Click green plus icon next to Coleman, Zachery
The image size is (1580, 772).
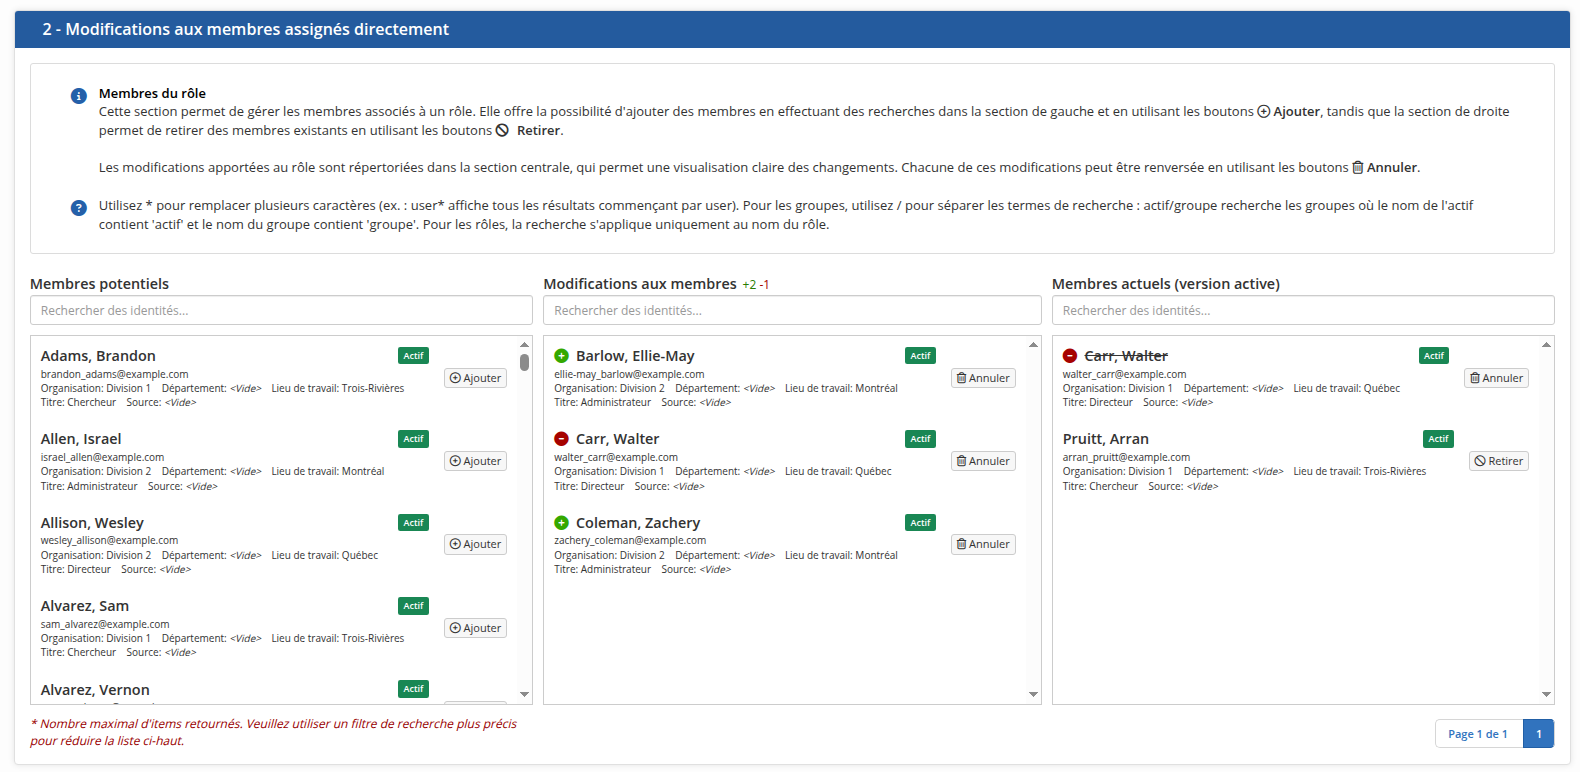coord(561,523)
